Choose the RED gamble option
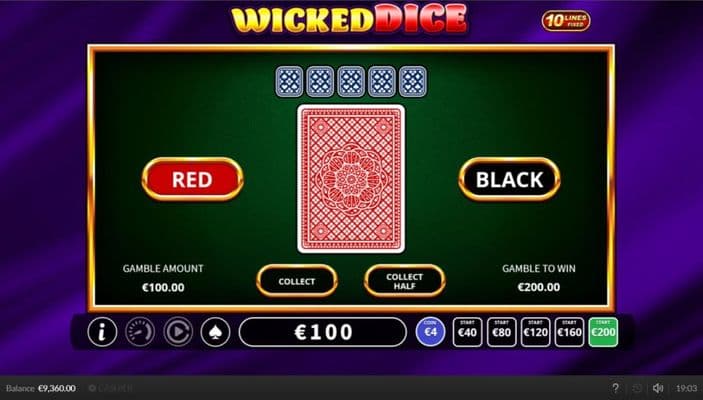Viewport: 703px width, 400px height. [192, 179]
